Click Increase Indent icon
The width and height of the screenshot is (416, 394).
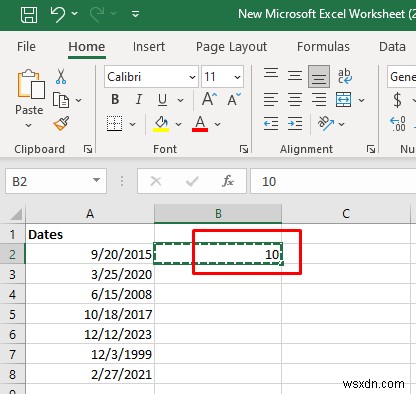(295, 124)
